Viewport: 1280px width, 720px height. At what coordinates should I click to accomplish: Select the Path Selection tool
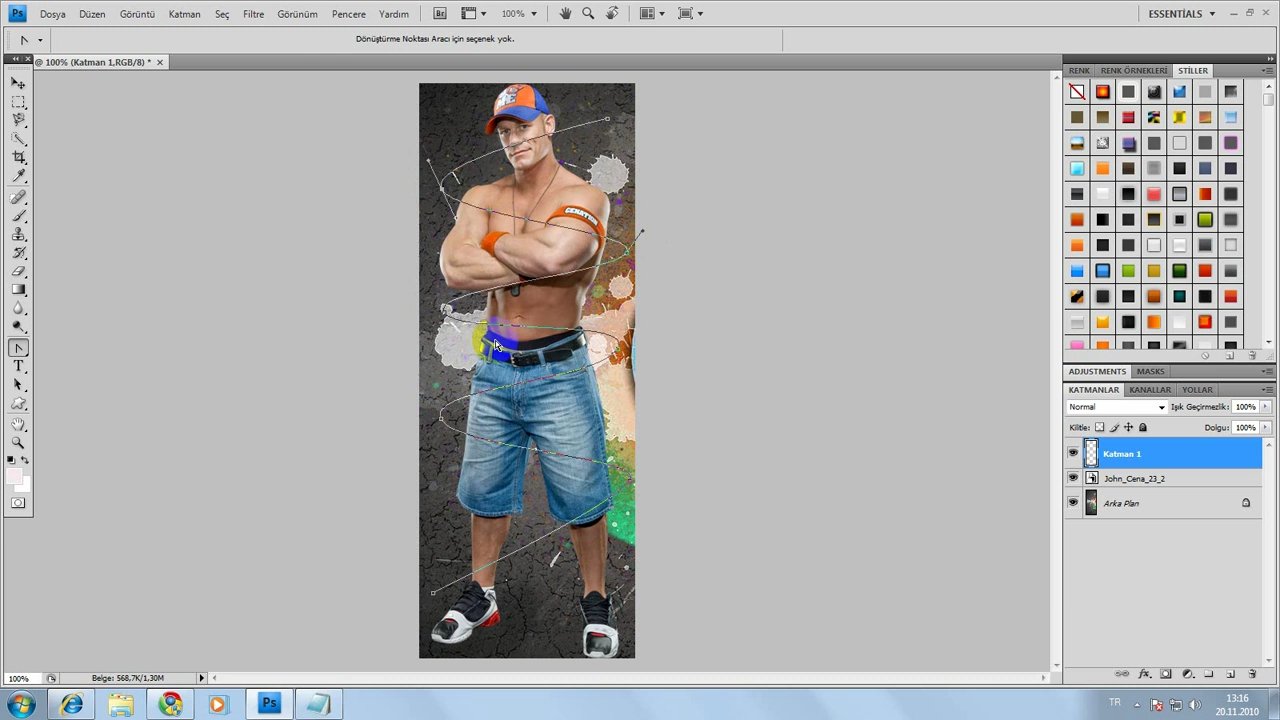pyautogui.click(x=18, y=385)
